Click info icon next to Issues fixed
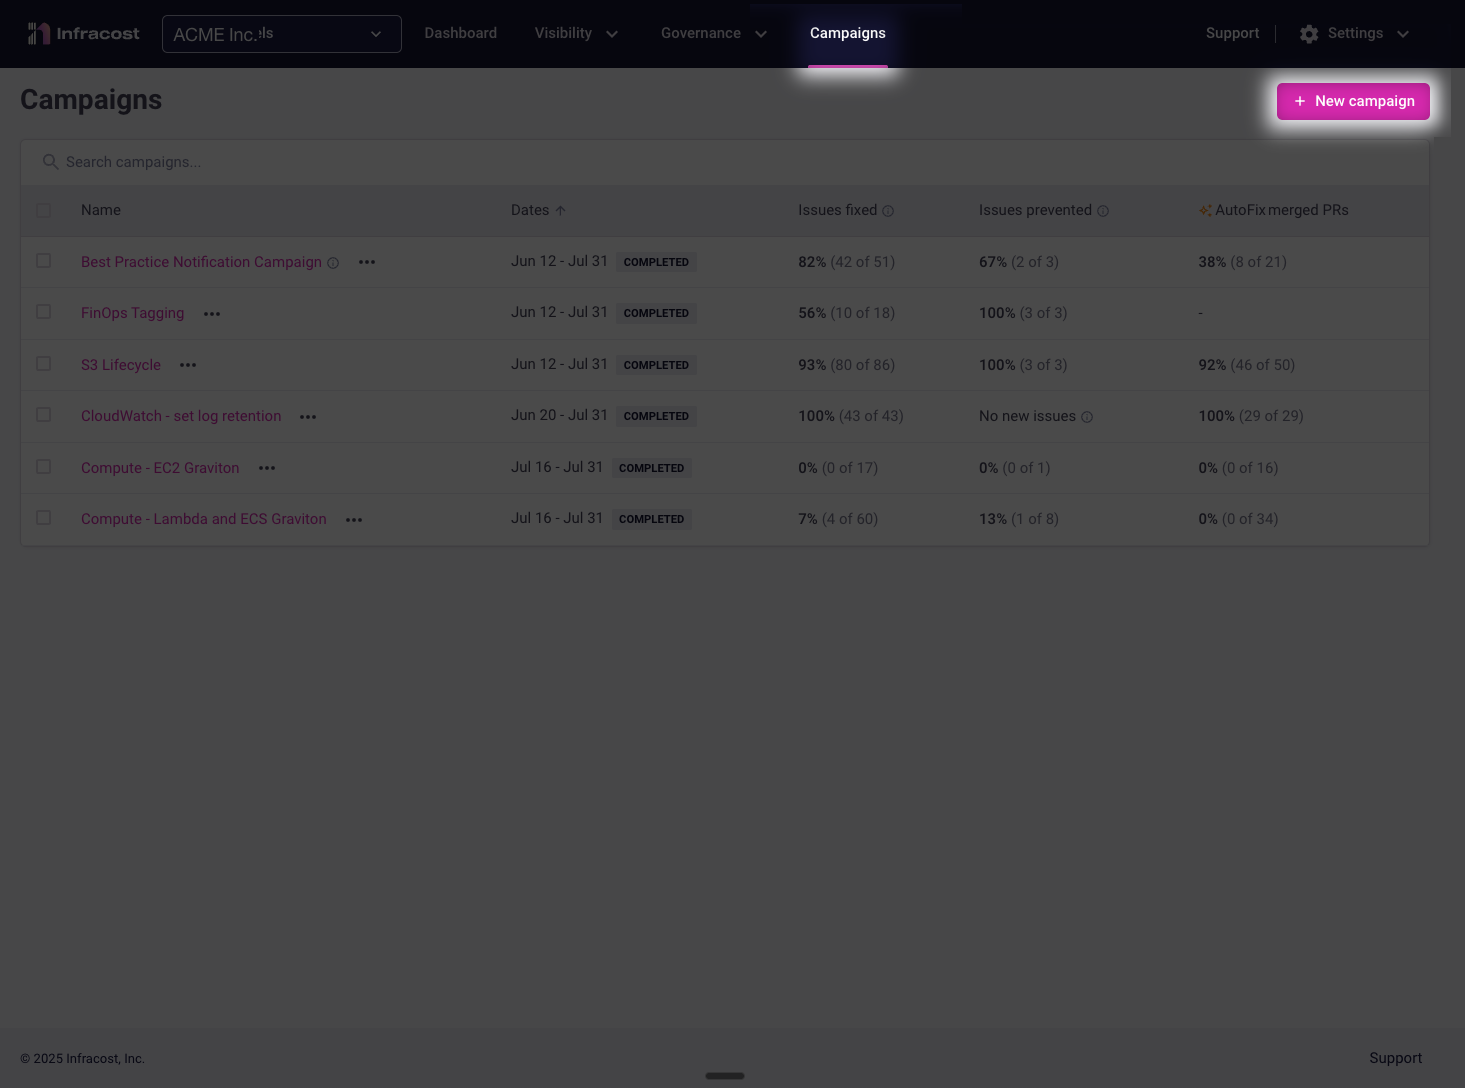The height and width of the screenshot is (1088, 1465). [x=888, y=211]
